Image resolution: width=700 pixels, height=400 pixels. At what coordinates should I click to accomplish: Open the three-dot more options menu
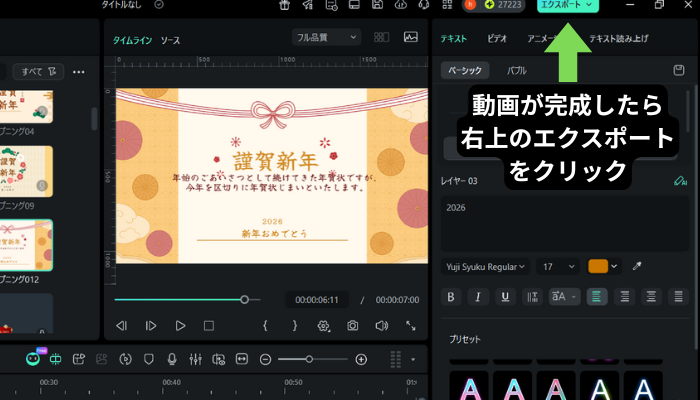tap(79, 72)
